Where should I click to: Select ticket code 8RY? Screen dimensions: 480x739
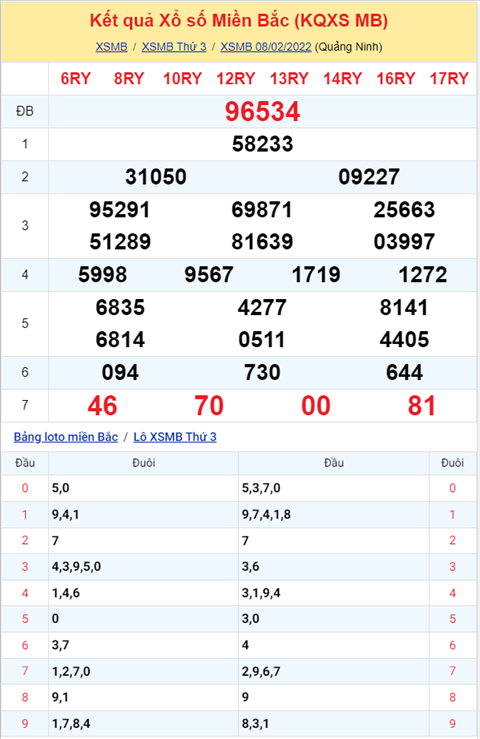[129, 79]
